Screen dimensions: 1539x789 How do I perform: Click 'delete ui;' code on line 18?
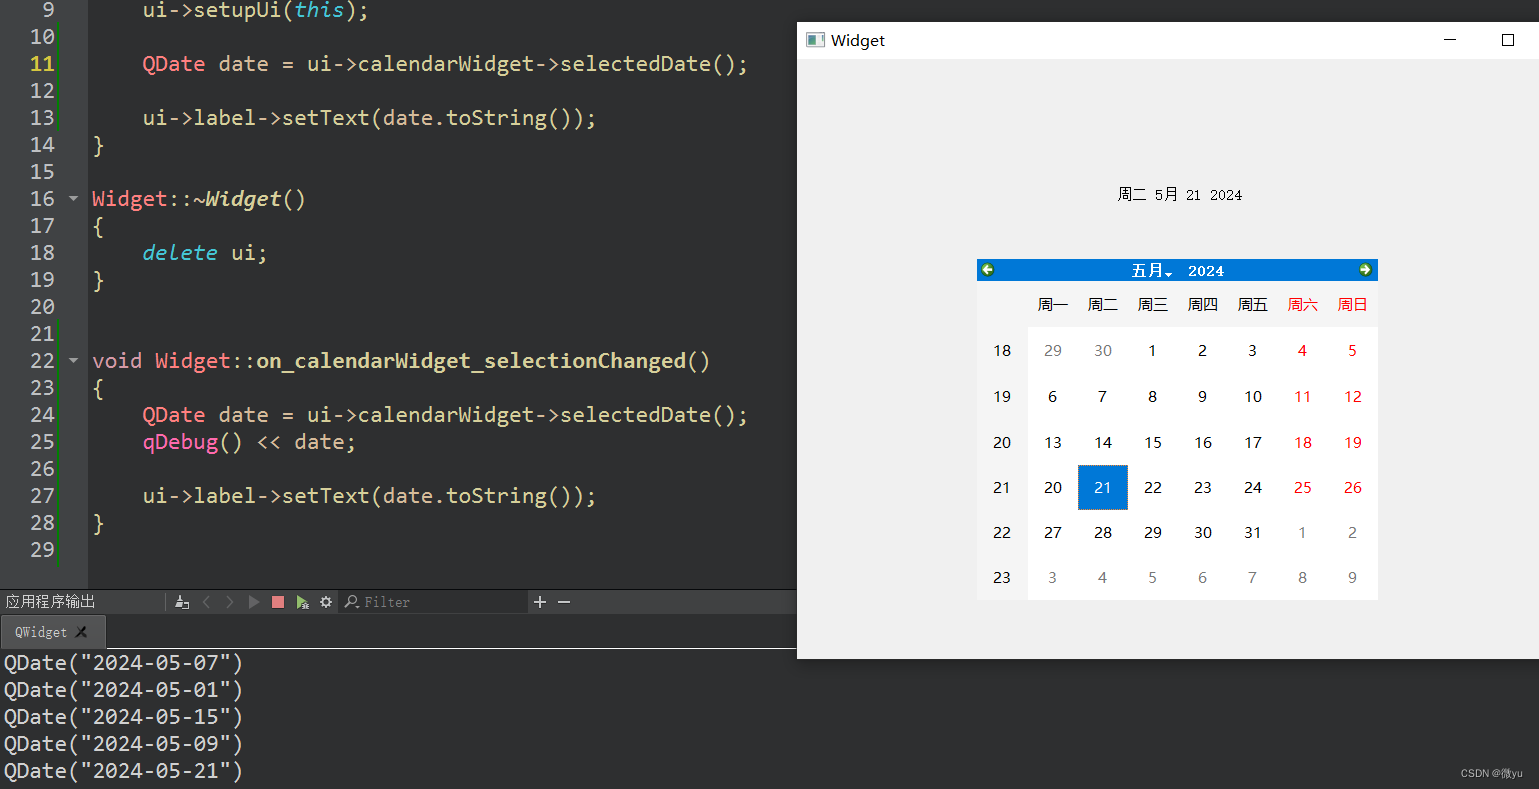click(205, 253)
